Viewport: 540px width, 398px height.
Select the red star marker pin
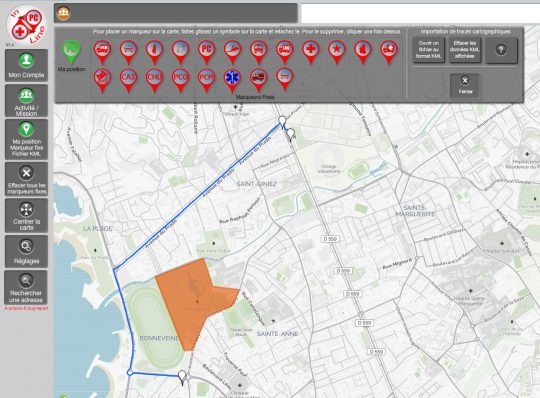(x=336, y=52)
